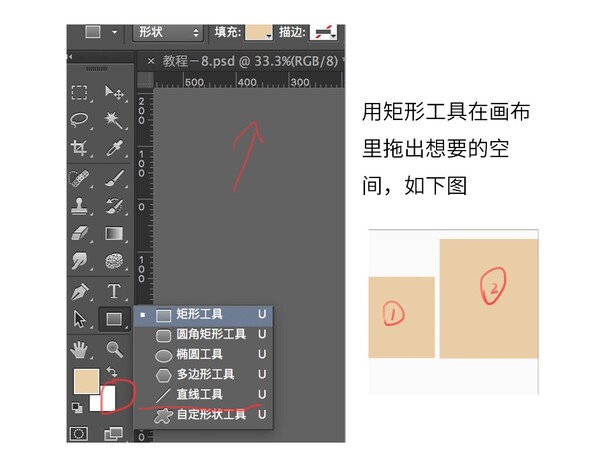The height and width of the screenshot is (452, 600).
Task: Choose 矩形工具 from the flyout
Action: (x=203, y=315)
